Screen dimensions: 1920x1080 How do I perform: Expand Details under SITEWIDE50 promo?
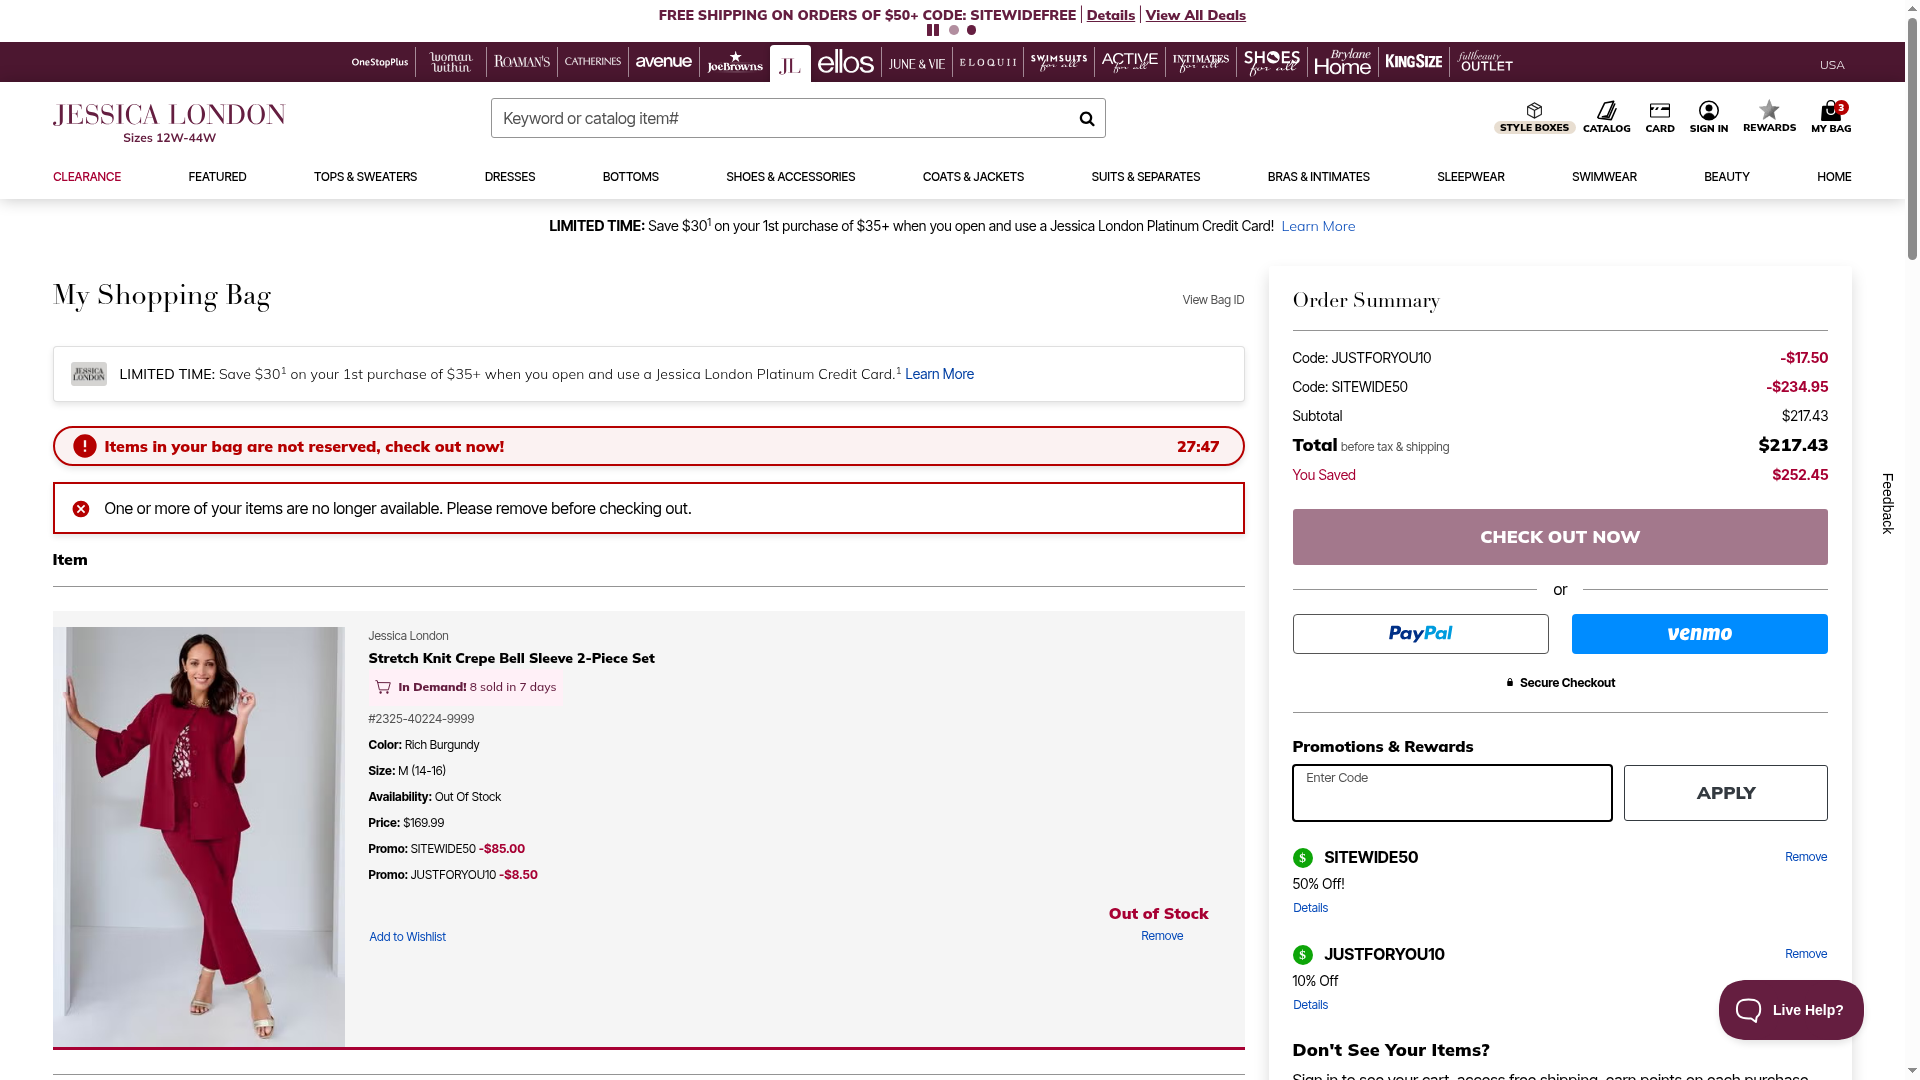pyautogui.click(x=1310, y=908)
